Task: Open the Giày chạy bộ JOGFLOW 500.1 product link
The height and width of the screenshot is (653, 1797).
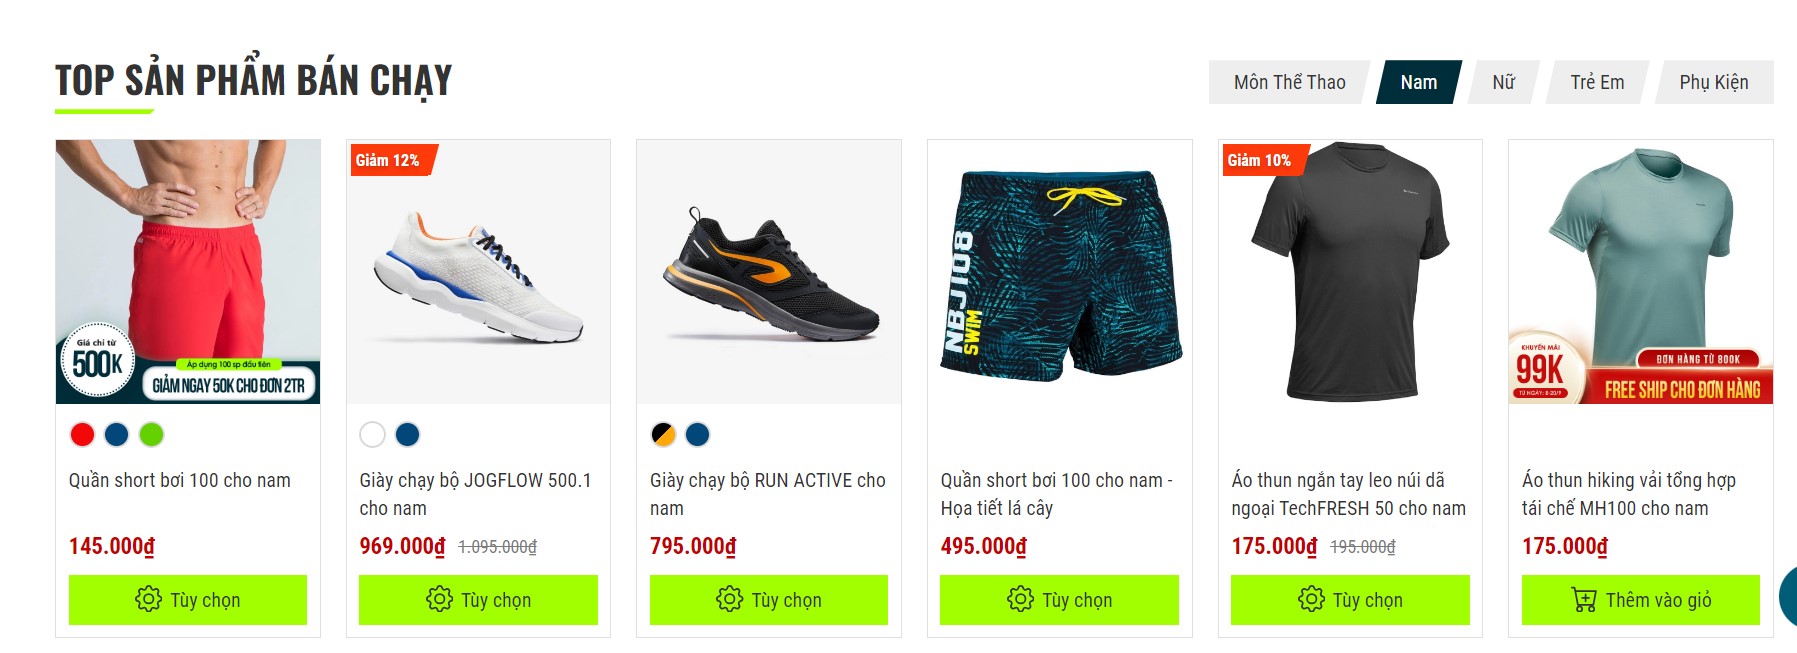Action: coord(475,494)
